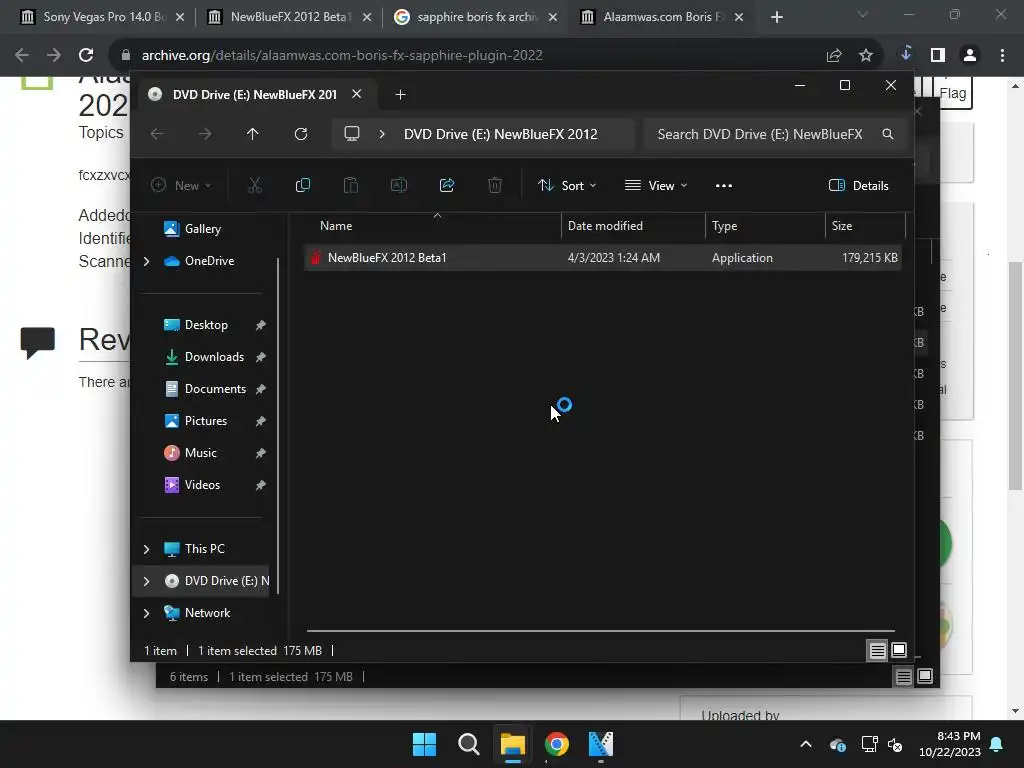Viewport: 1024px width, 768px height.
Task: Open Downloads in navigation pane
Action: pyautogui.click(x=214, y=357)
